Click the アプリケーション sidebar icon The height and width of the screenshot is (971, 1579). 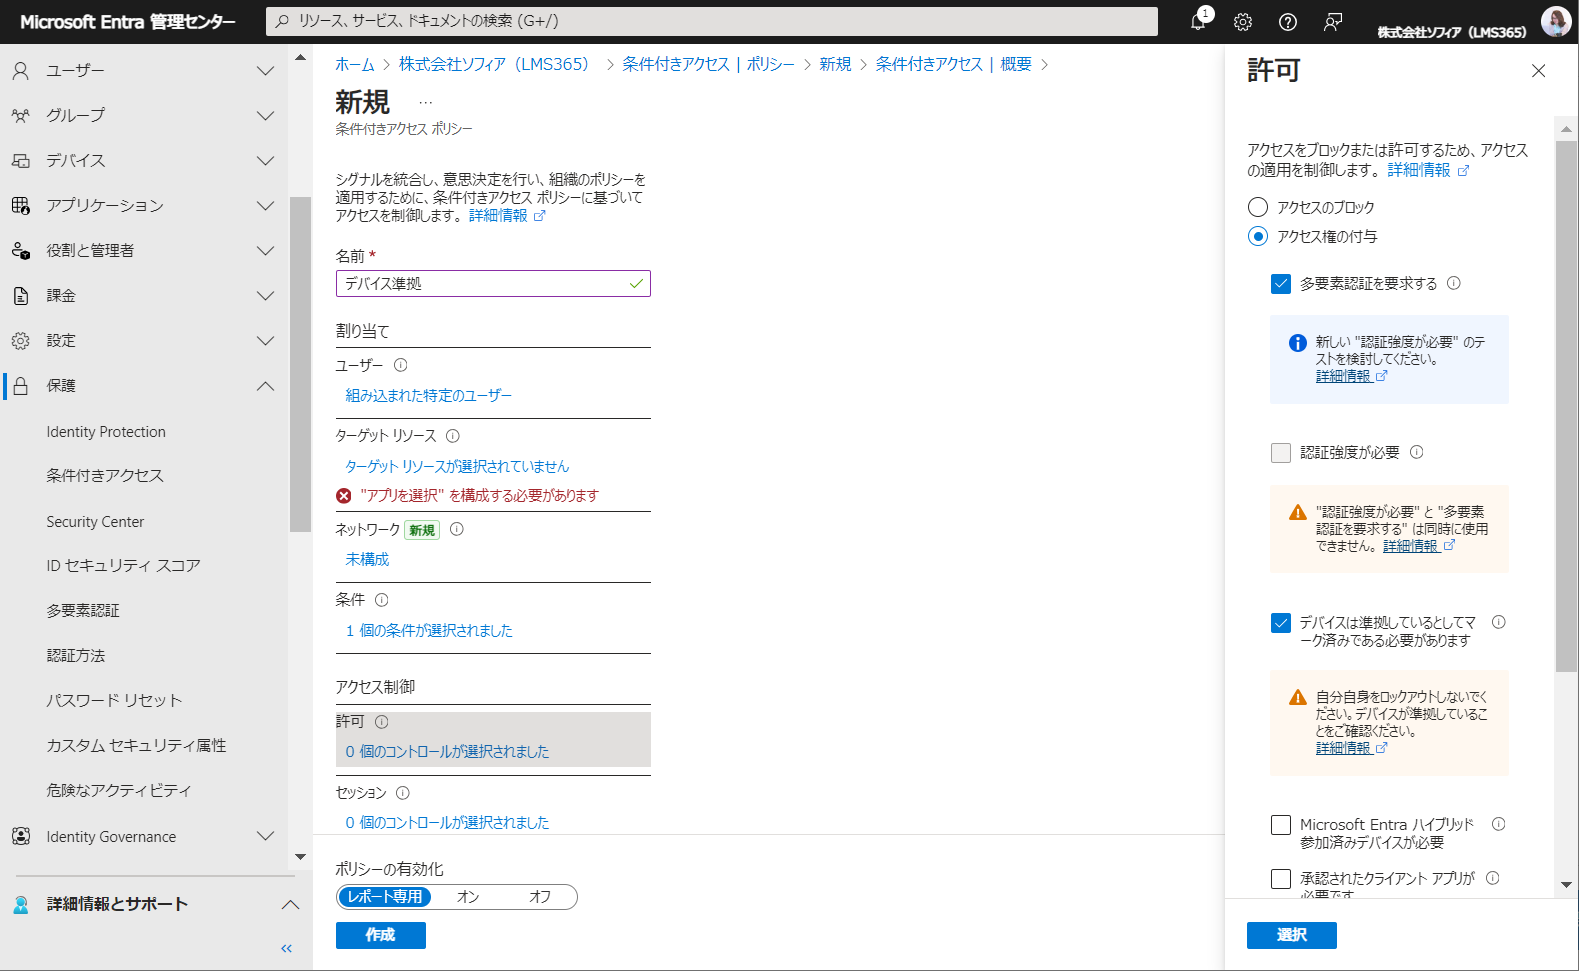20,206
